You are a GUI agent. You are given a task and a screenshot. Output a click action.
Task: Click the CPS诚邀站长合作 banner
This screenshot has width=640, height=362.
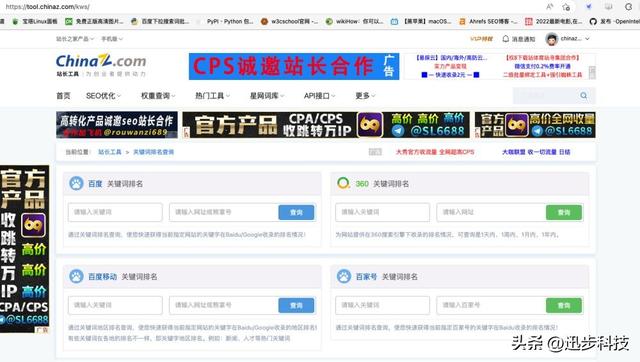point(294,66)
